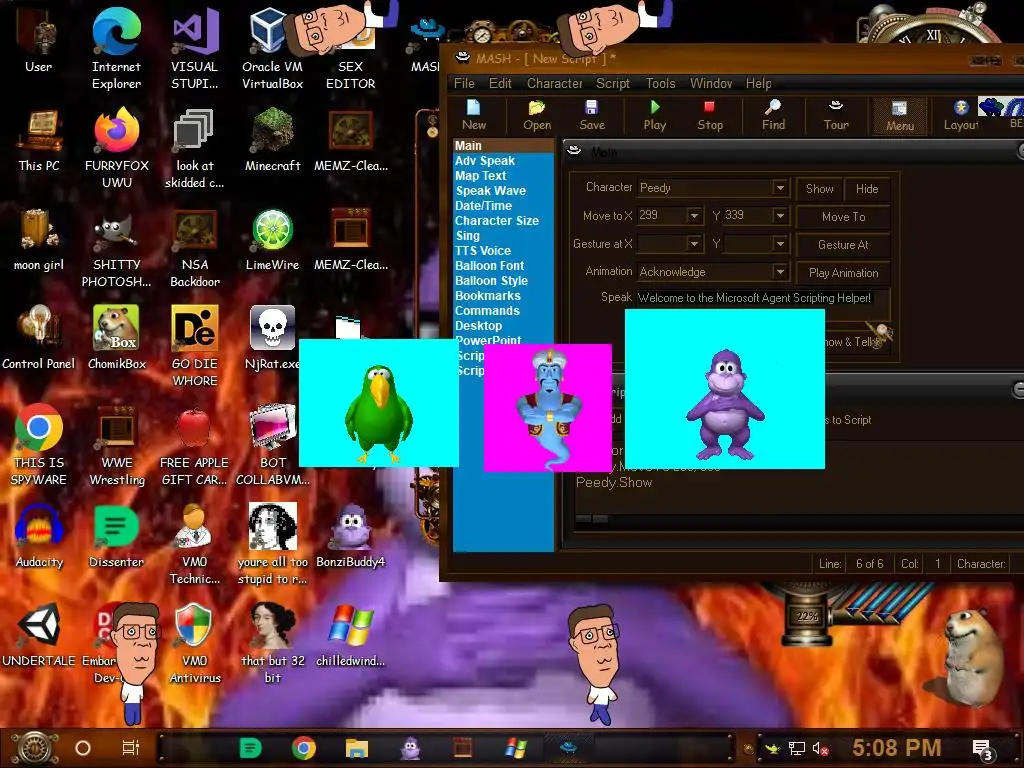Screen dimensions: 1024x768
Task: Click Peedy.Show line in script editor
Action: click(614, 483)
